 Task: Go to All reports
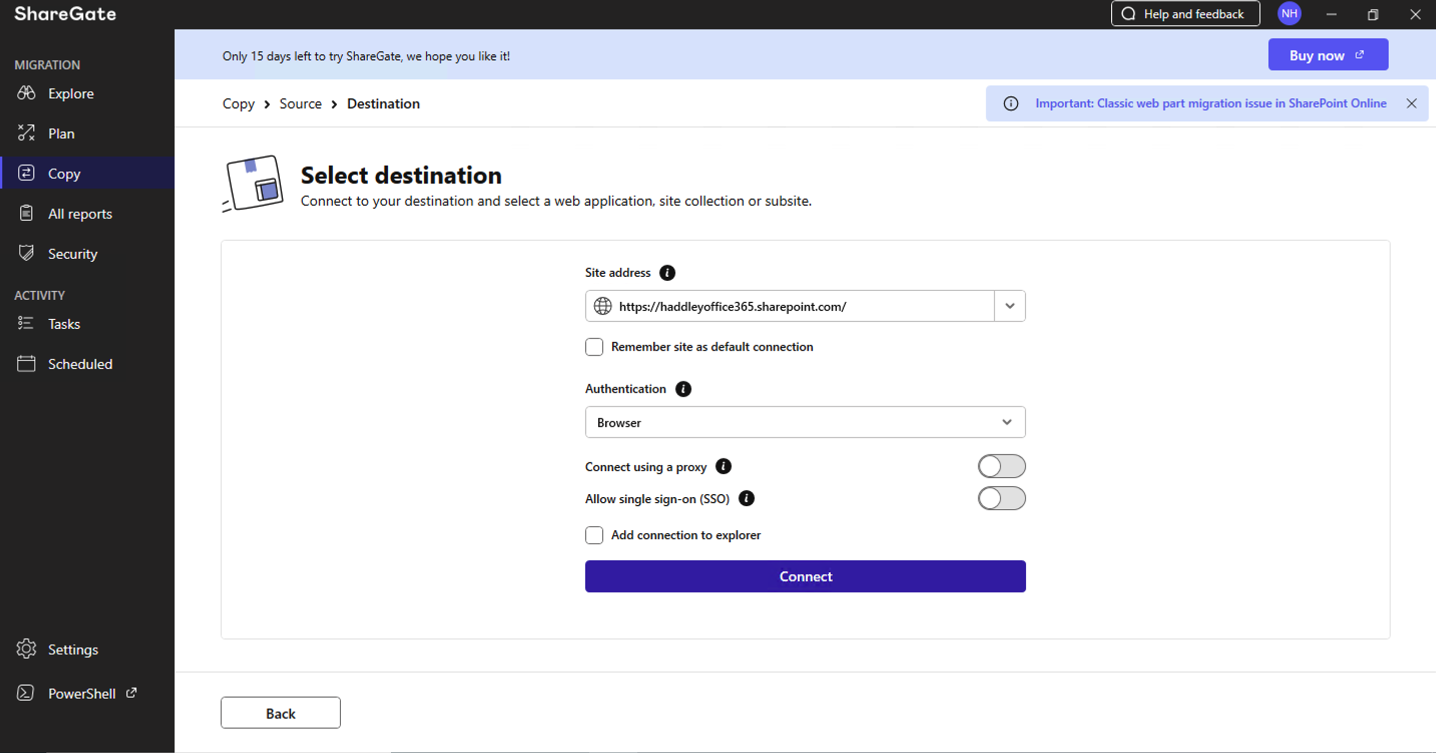tap(87, 213)
